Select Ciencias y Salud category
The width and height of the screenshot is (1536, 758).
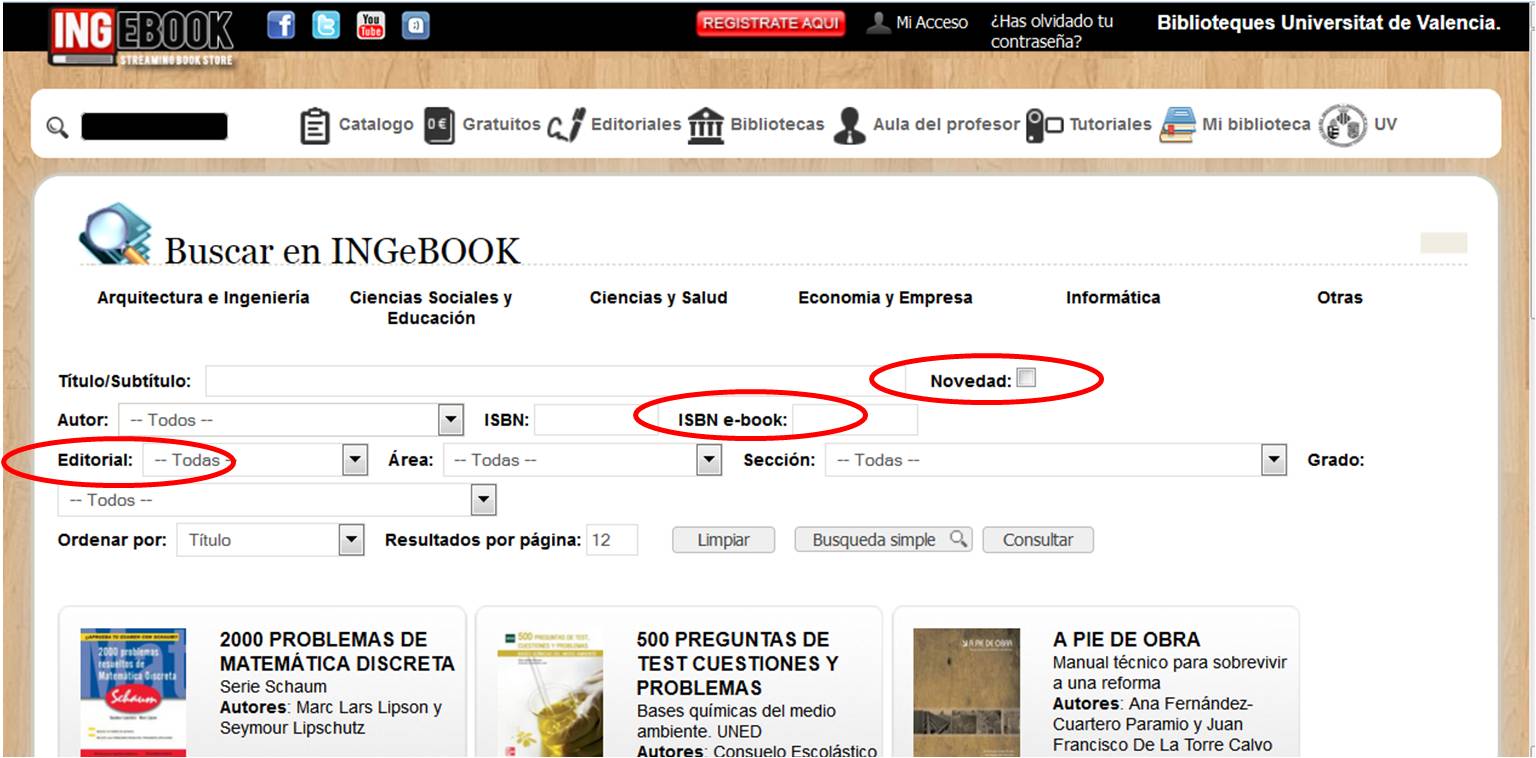point(659,298)
